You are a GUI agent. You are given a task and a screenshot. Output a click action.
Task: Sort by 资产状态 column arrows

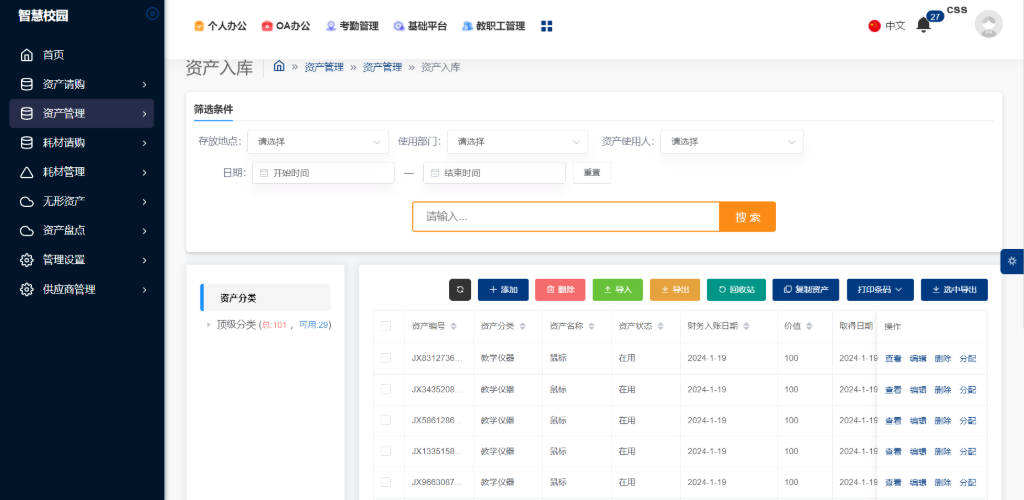pyautogui.click(x=660, y=326)
